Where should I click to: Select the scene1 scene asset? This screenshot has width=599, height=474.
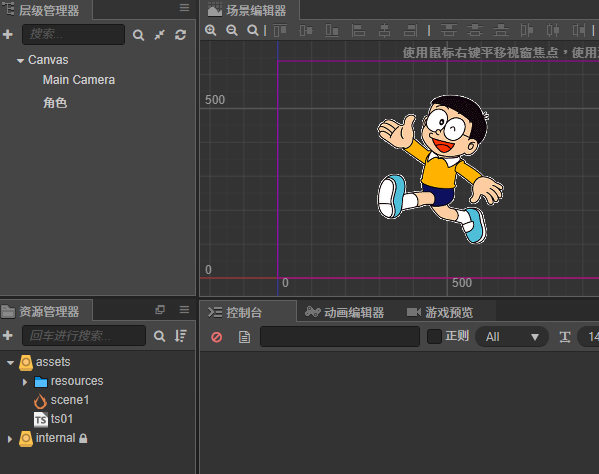click(70, 400)
